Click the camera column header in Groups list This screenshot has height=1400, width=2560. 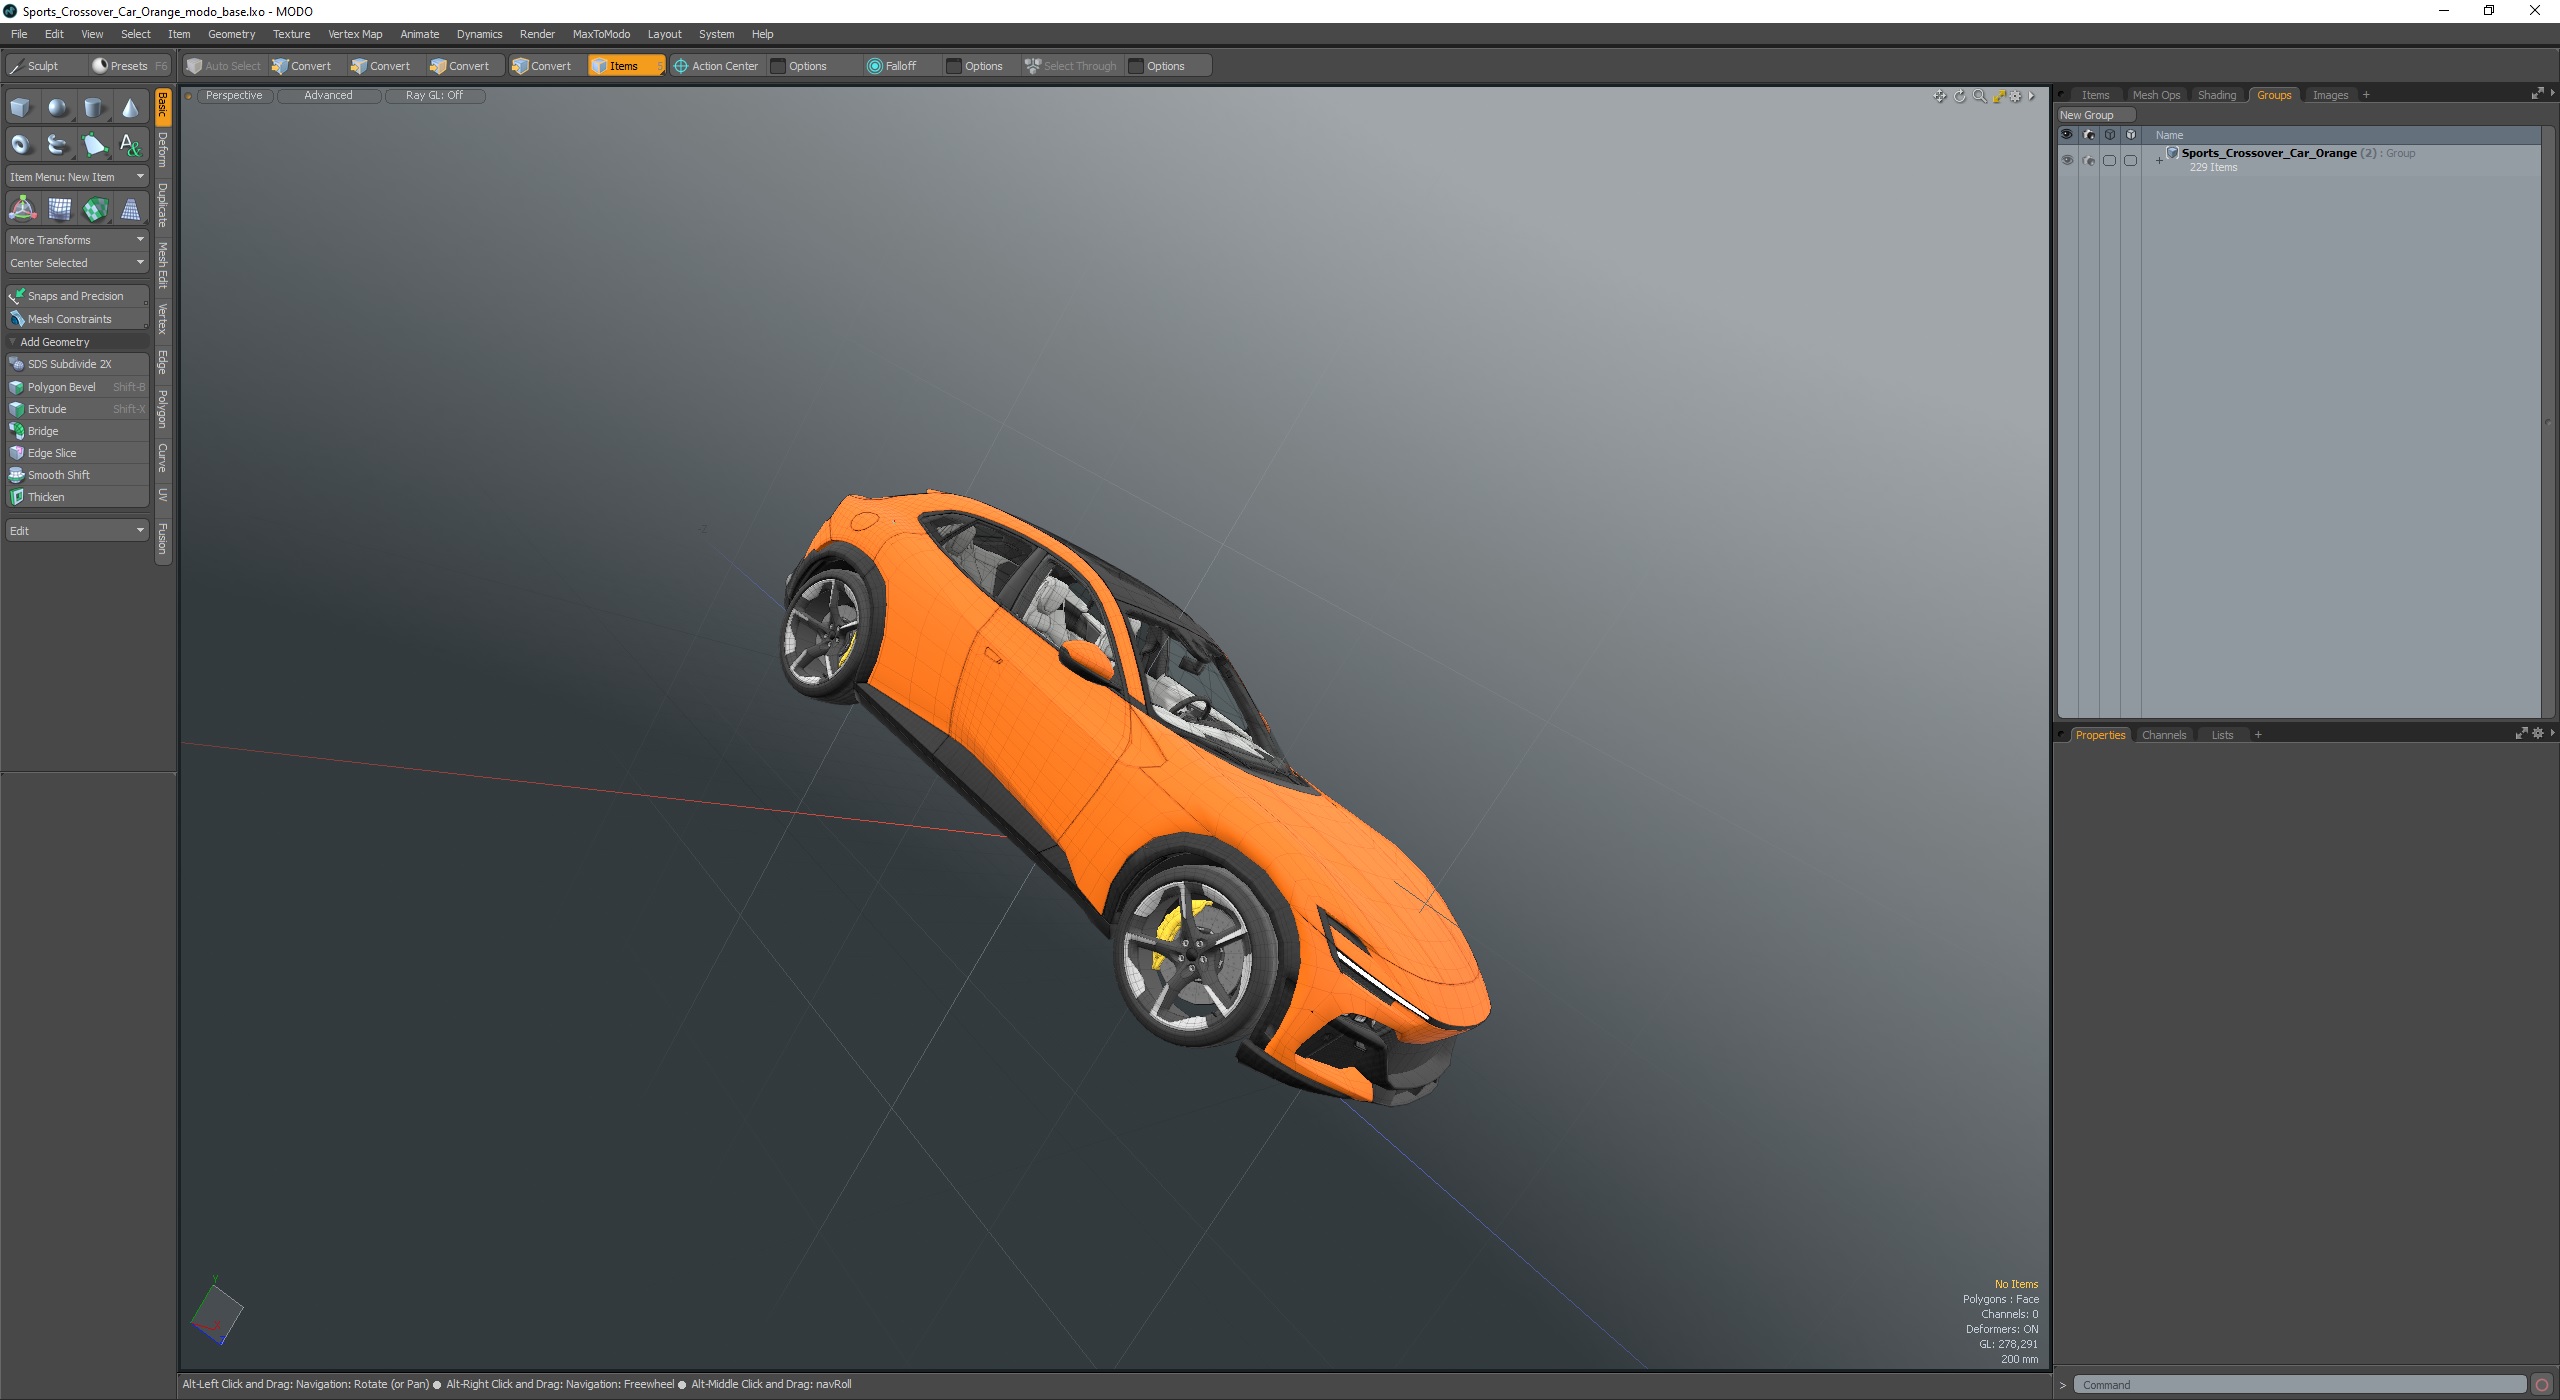pos(2088,135)
